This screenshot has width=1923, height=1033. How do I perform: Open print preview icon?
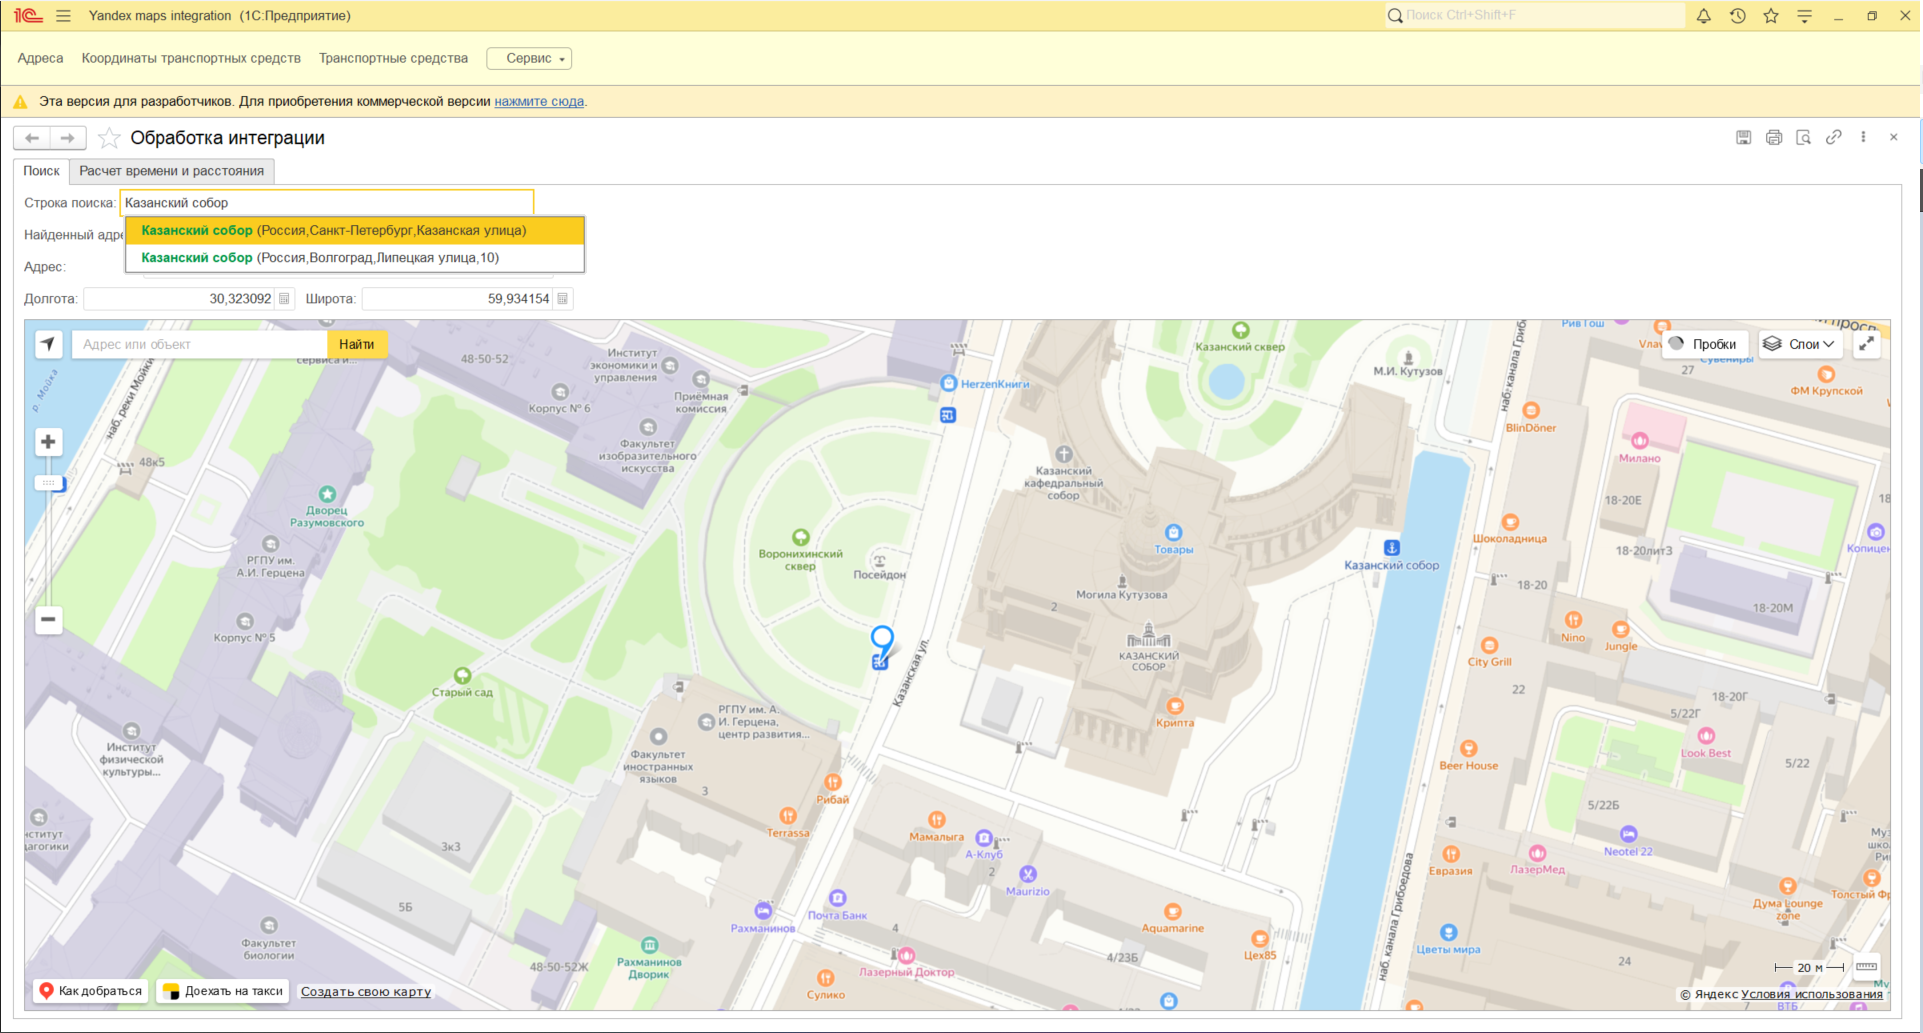coord(1803,138)
